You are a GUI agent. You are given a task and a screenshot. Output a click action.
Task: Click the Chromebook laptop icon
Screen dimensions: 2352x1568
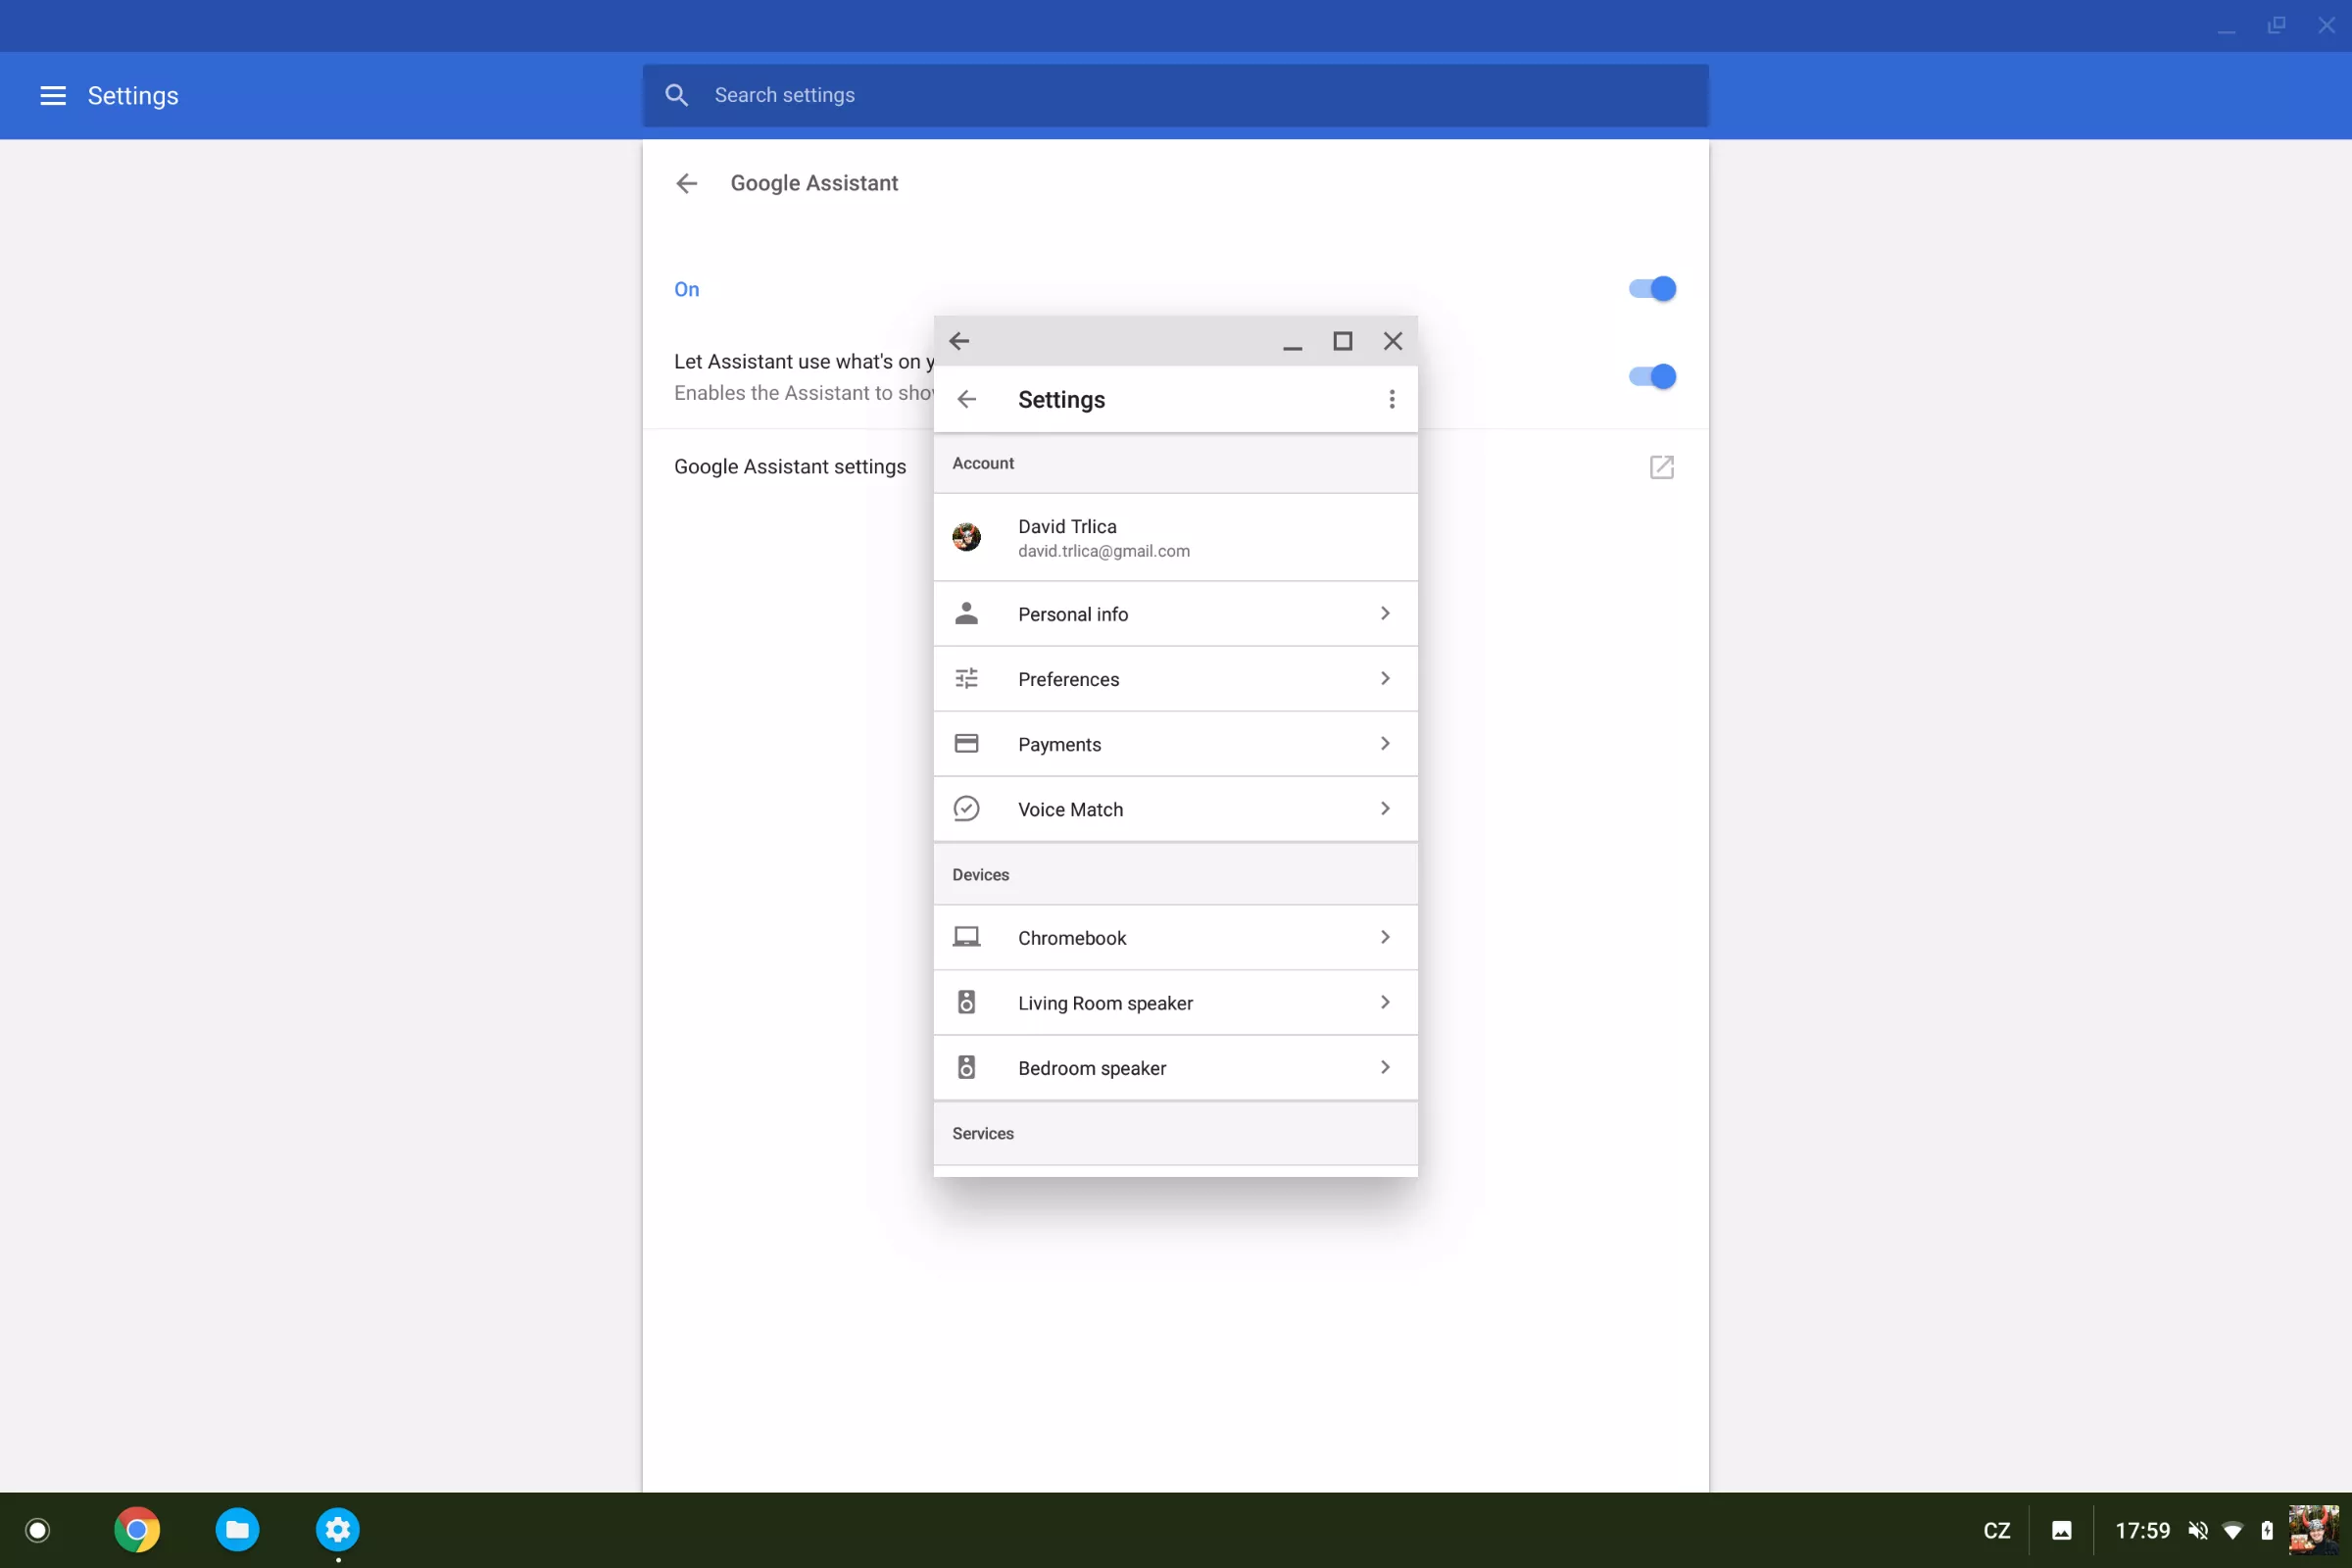tap(966, 937)
